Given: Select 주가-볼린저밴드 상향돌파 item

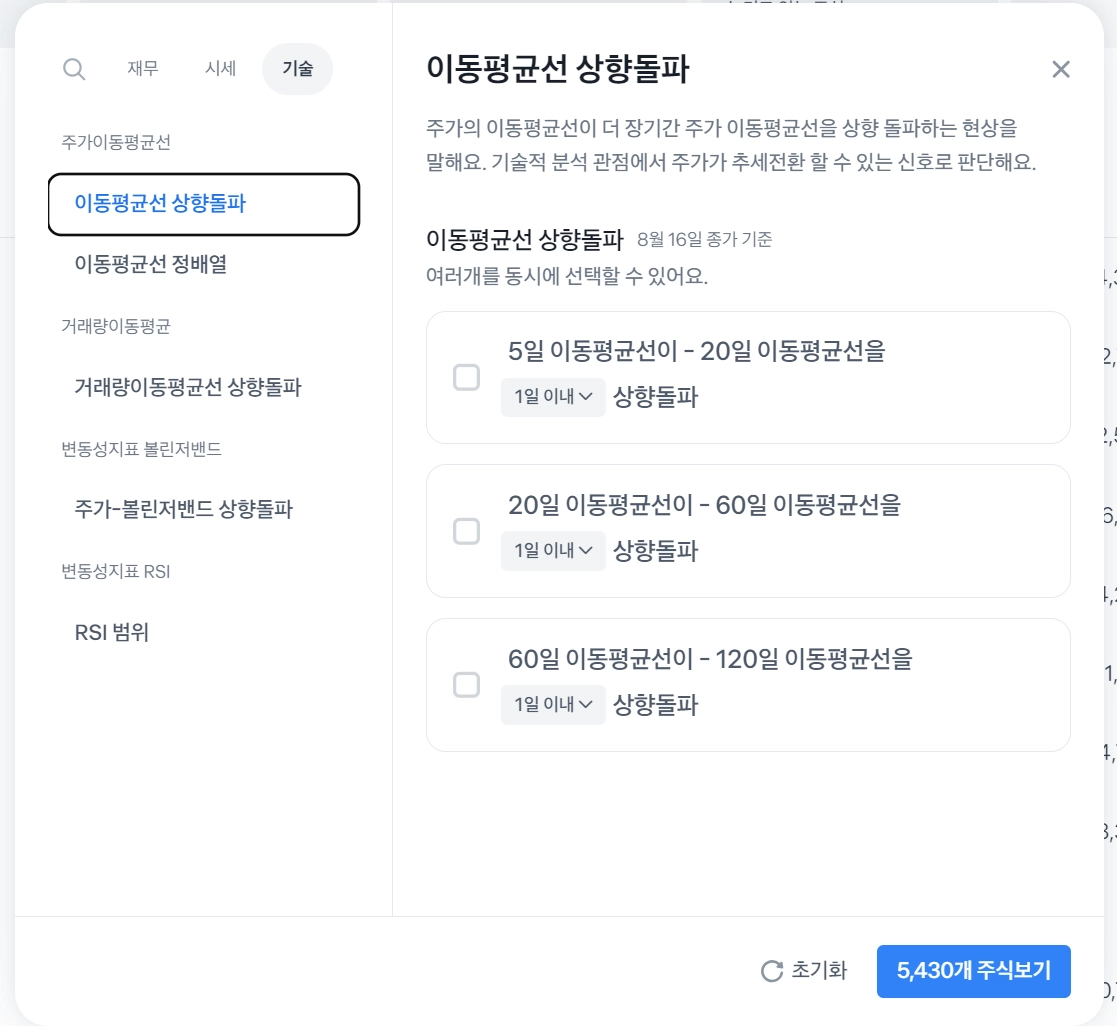Looking at the screenshot, I should point(184,509).
